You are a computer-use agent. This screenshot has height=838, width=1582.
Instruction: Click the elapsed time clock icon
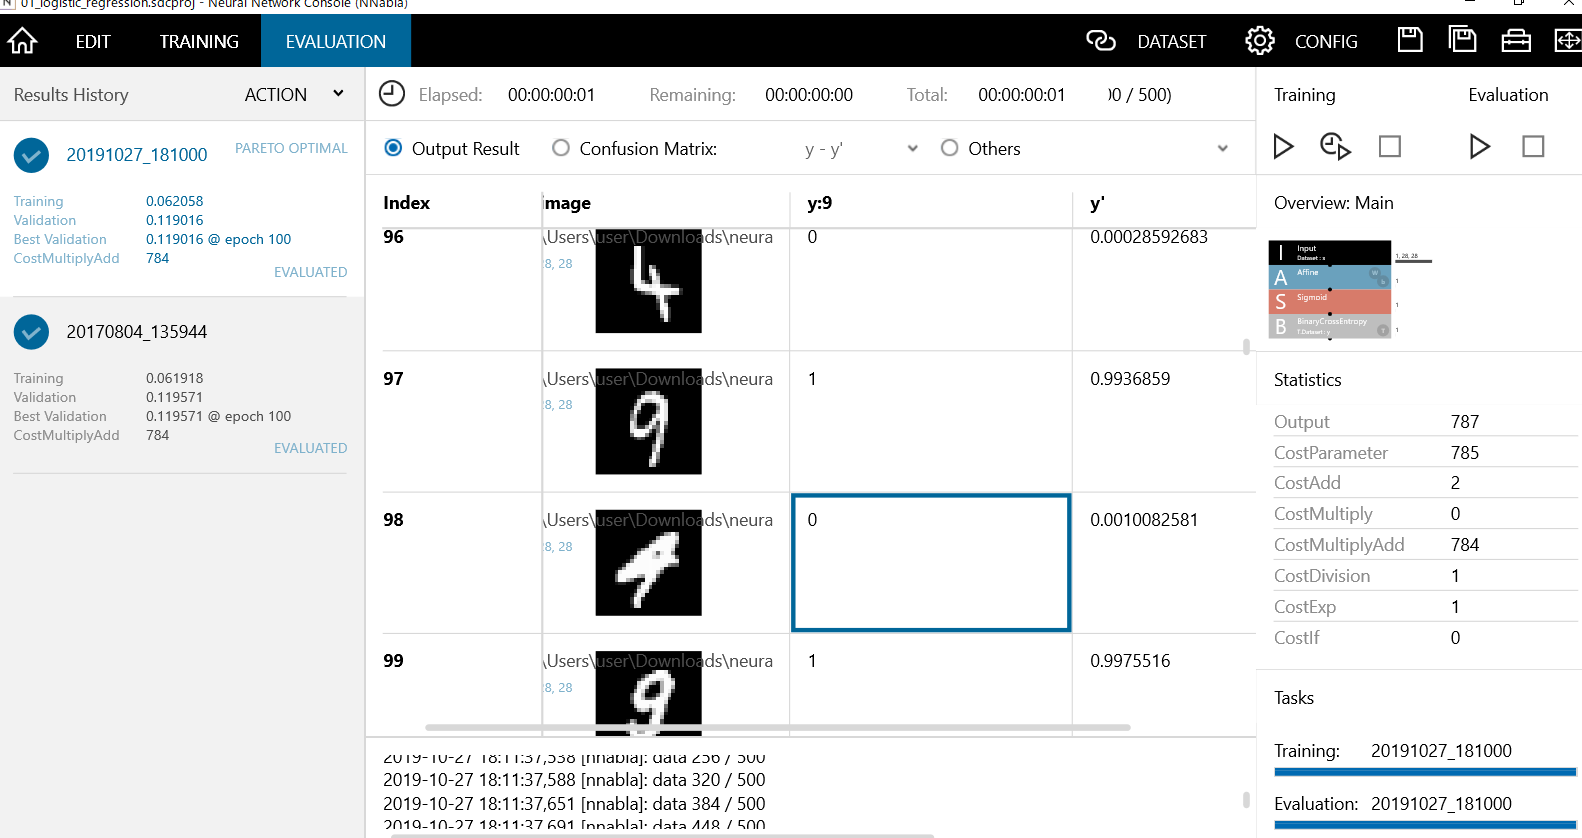[x=392, y=94]
